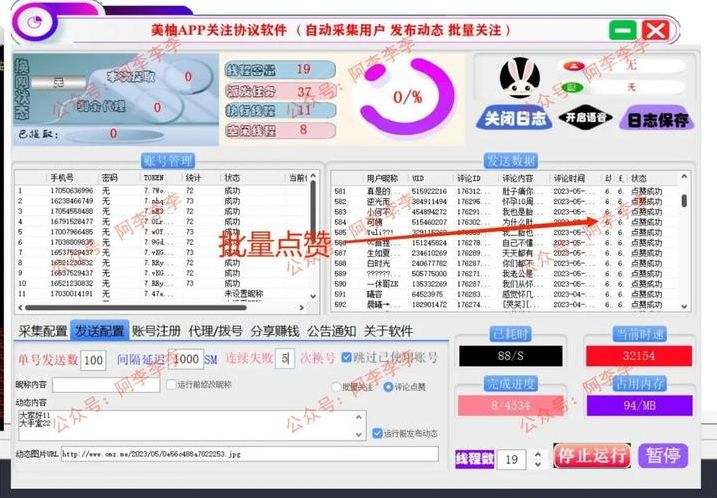Select the 批量关注 radio button
The height and width of the screenshot is (498, 717).
[337, 387]
